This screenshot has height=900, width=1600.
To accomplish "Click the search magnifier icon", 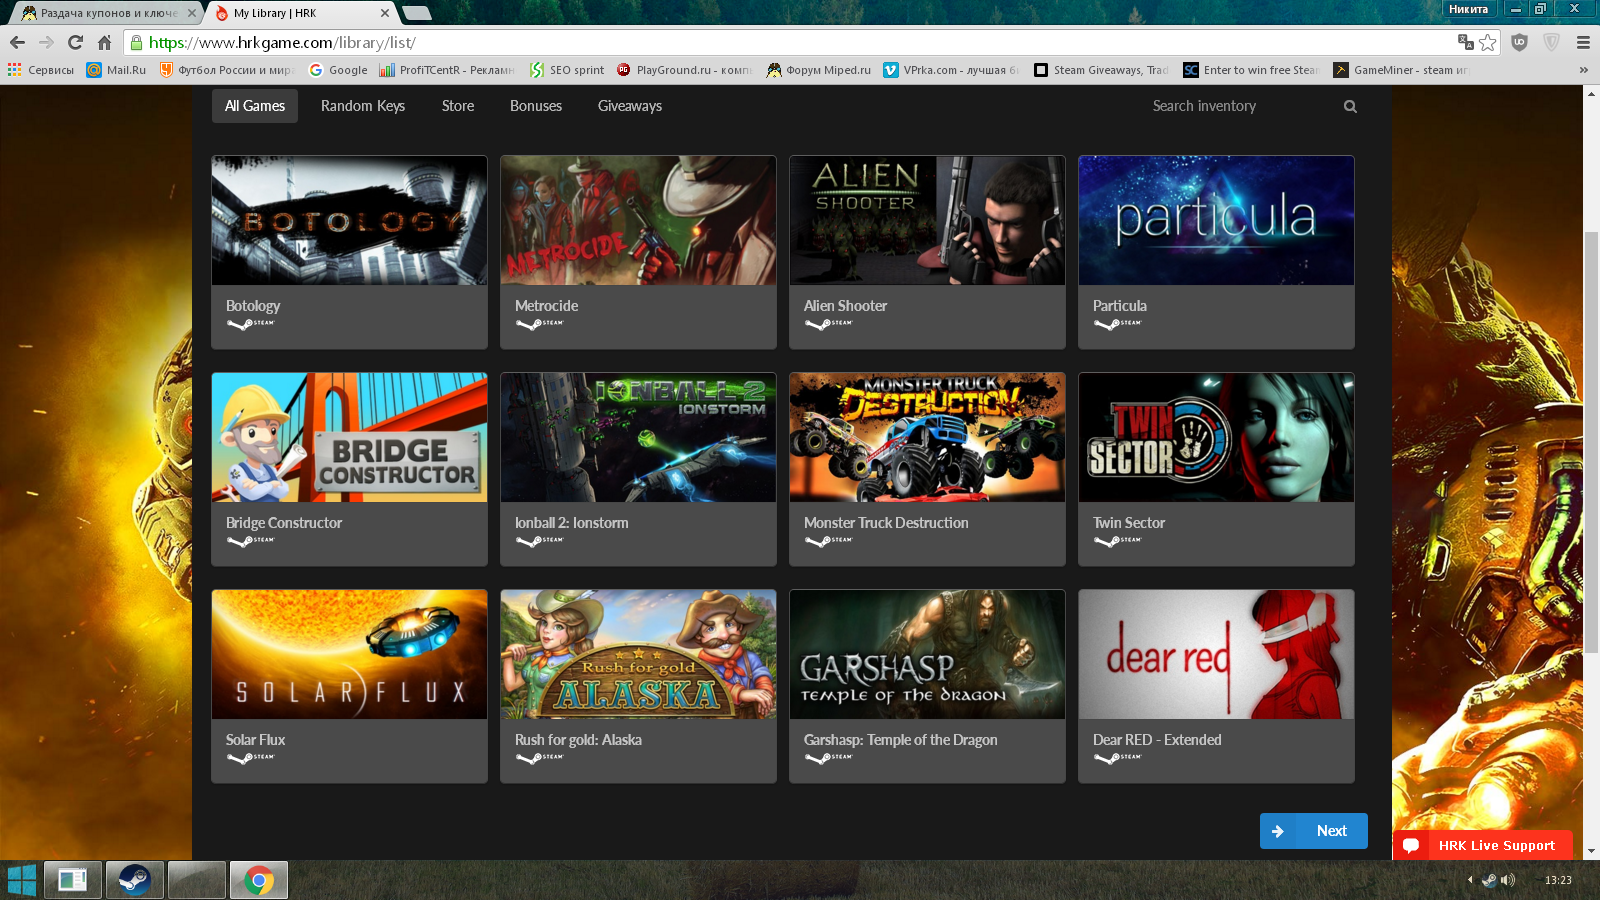I will [1350, 106].
